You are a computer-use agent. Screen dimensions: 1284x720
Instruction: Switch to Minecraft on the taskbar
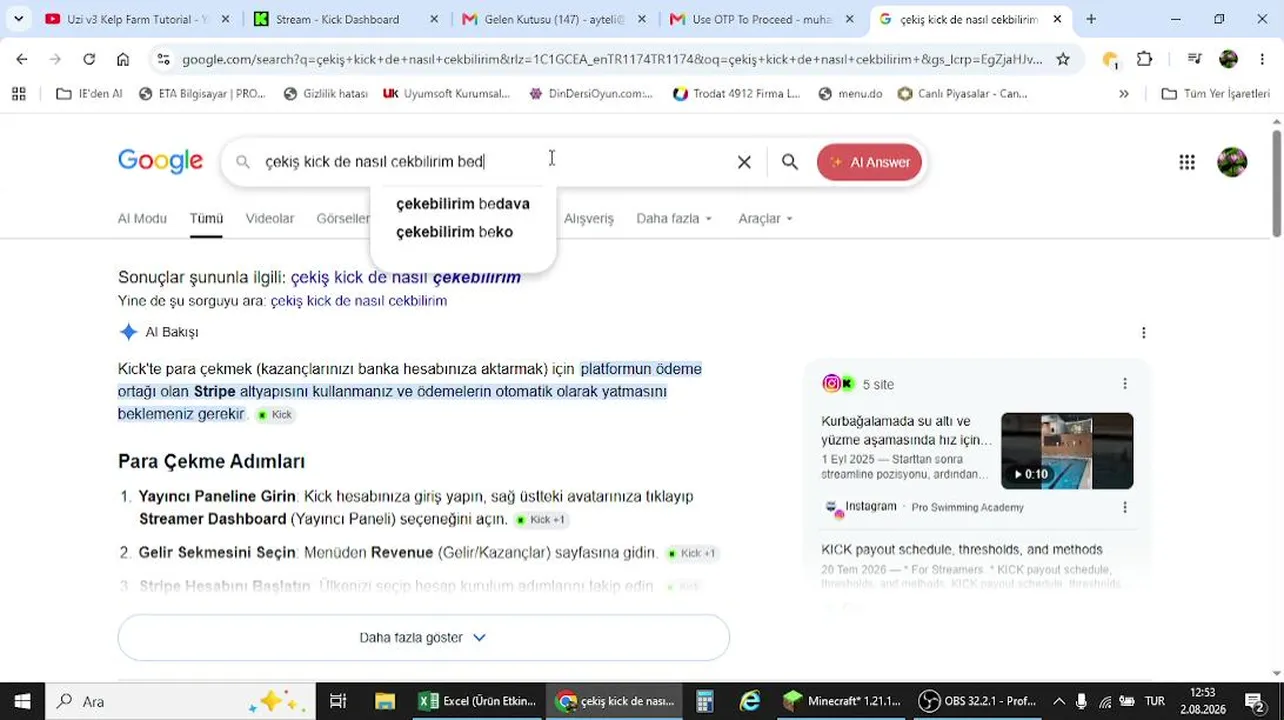(842, 701)
